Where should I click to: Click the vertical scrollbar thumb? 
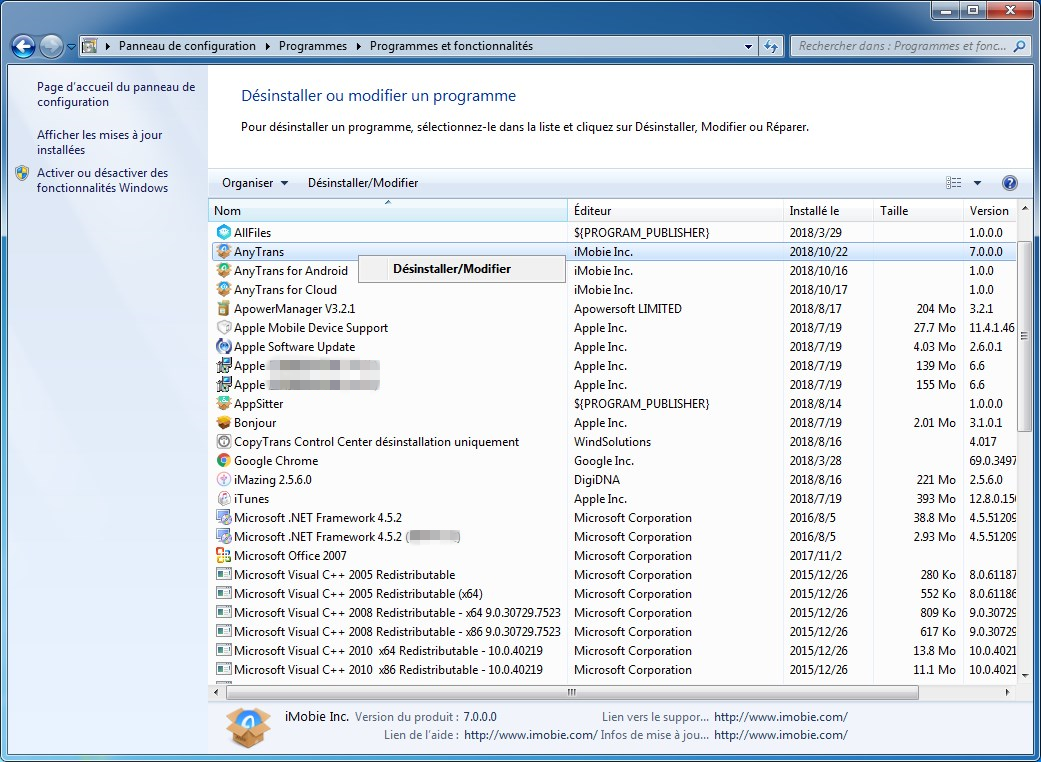pyautogui.click(x=1025, y=337)
